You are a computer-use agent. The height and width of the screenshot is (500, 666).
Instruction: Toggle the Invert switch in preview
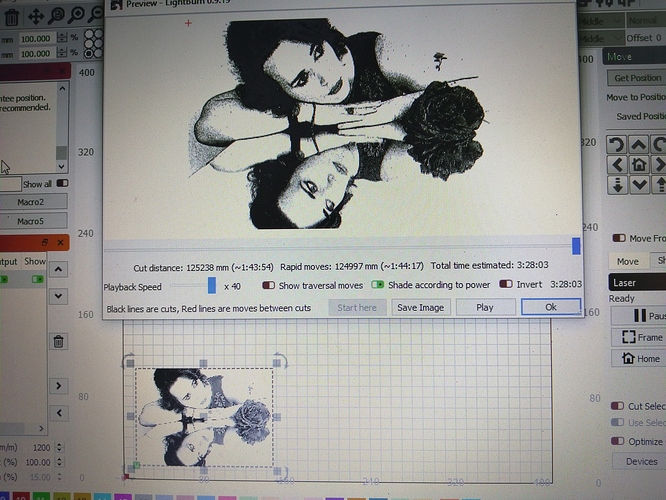point(506,284)
